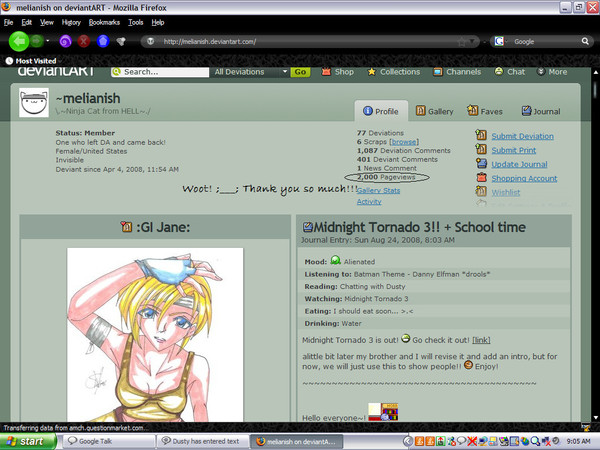Open back/forward history dropdown arrow
The image size is (600, 450).
point(48,41)
